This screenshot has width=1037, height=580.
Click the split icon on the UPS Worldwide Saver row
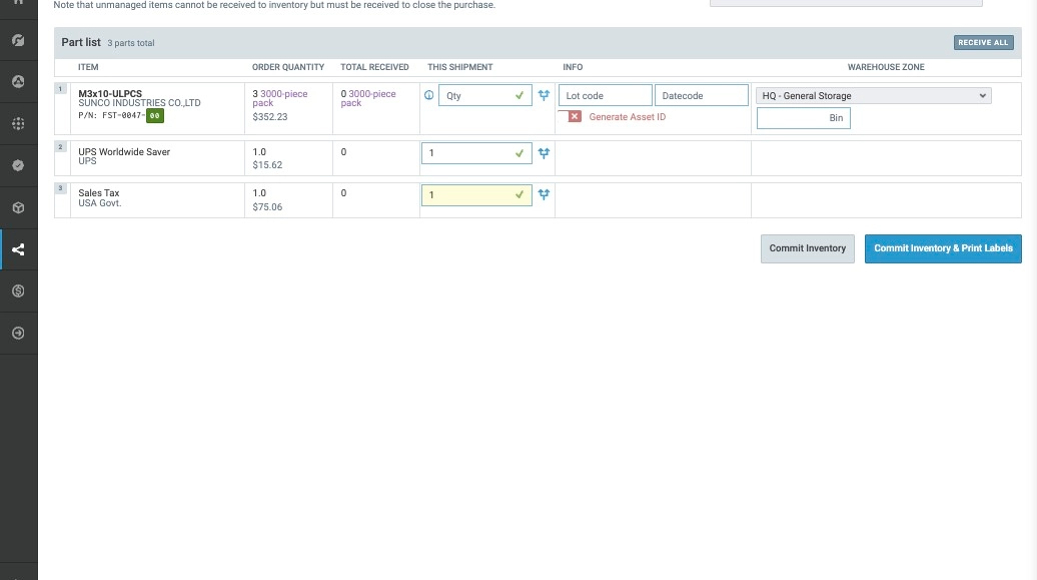(x=544, y=153)
